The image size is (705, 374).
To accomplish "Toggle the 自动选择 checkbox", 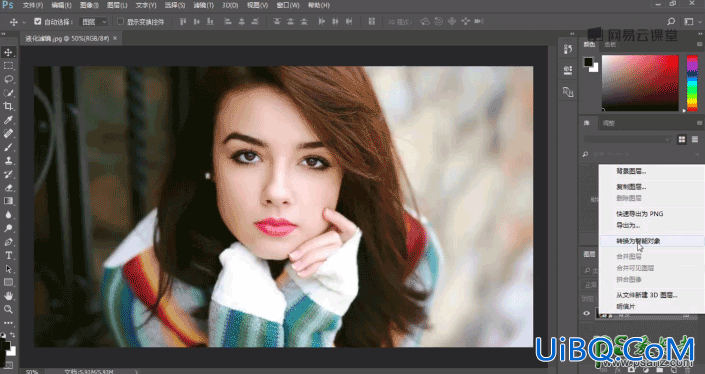I will (x=38, y=21).
